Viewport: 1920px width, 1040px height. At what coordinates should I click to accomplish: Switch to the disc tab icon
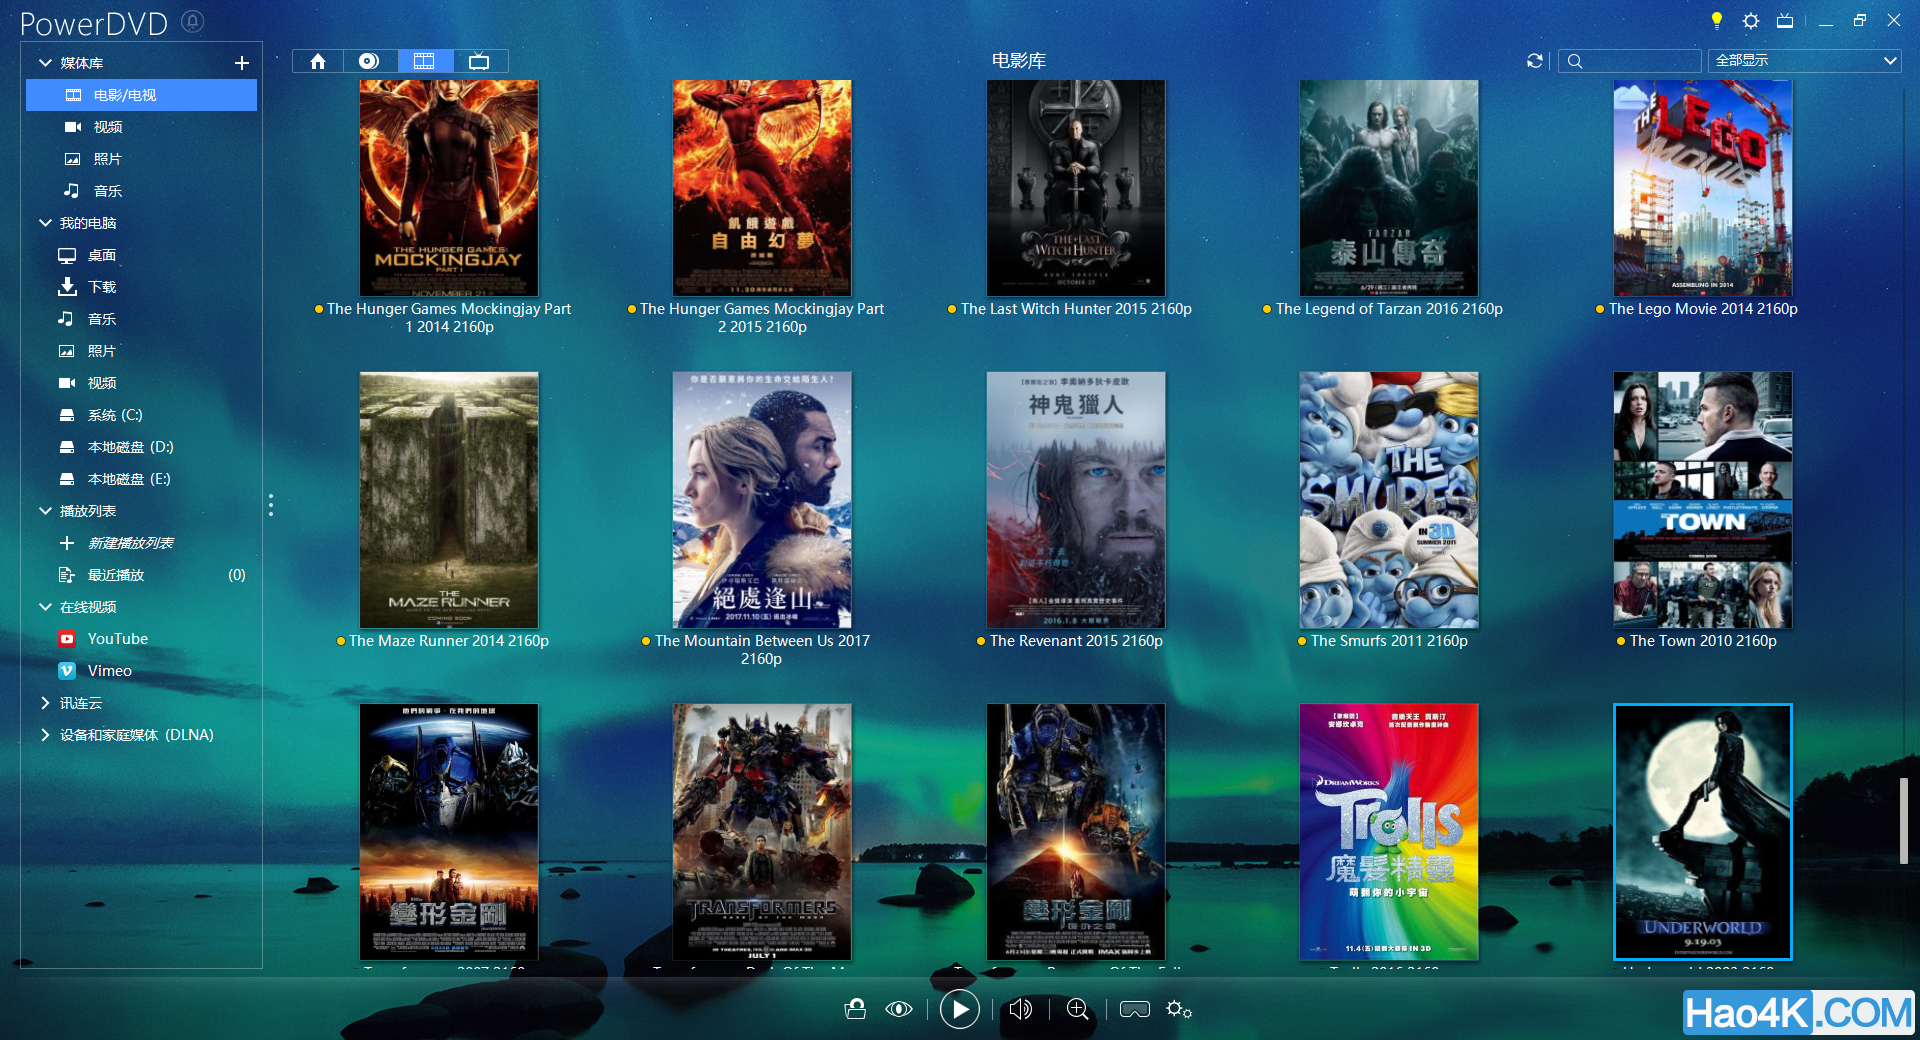370,61
